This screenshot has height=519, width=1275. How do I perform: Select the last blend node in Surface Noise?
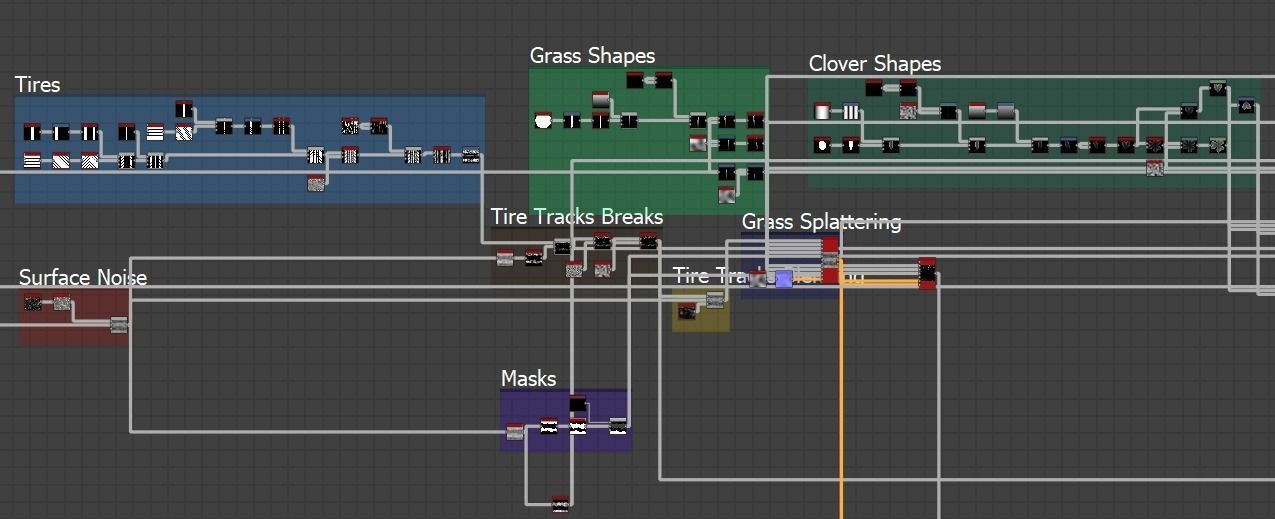pyautogui.click(x=118, y=323)
